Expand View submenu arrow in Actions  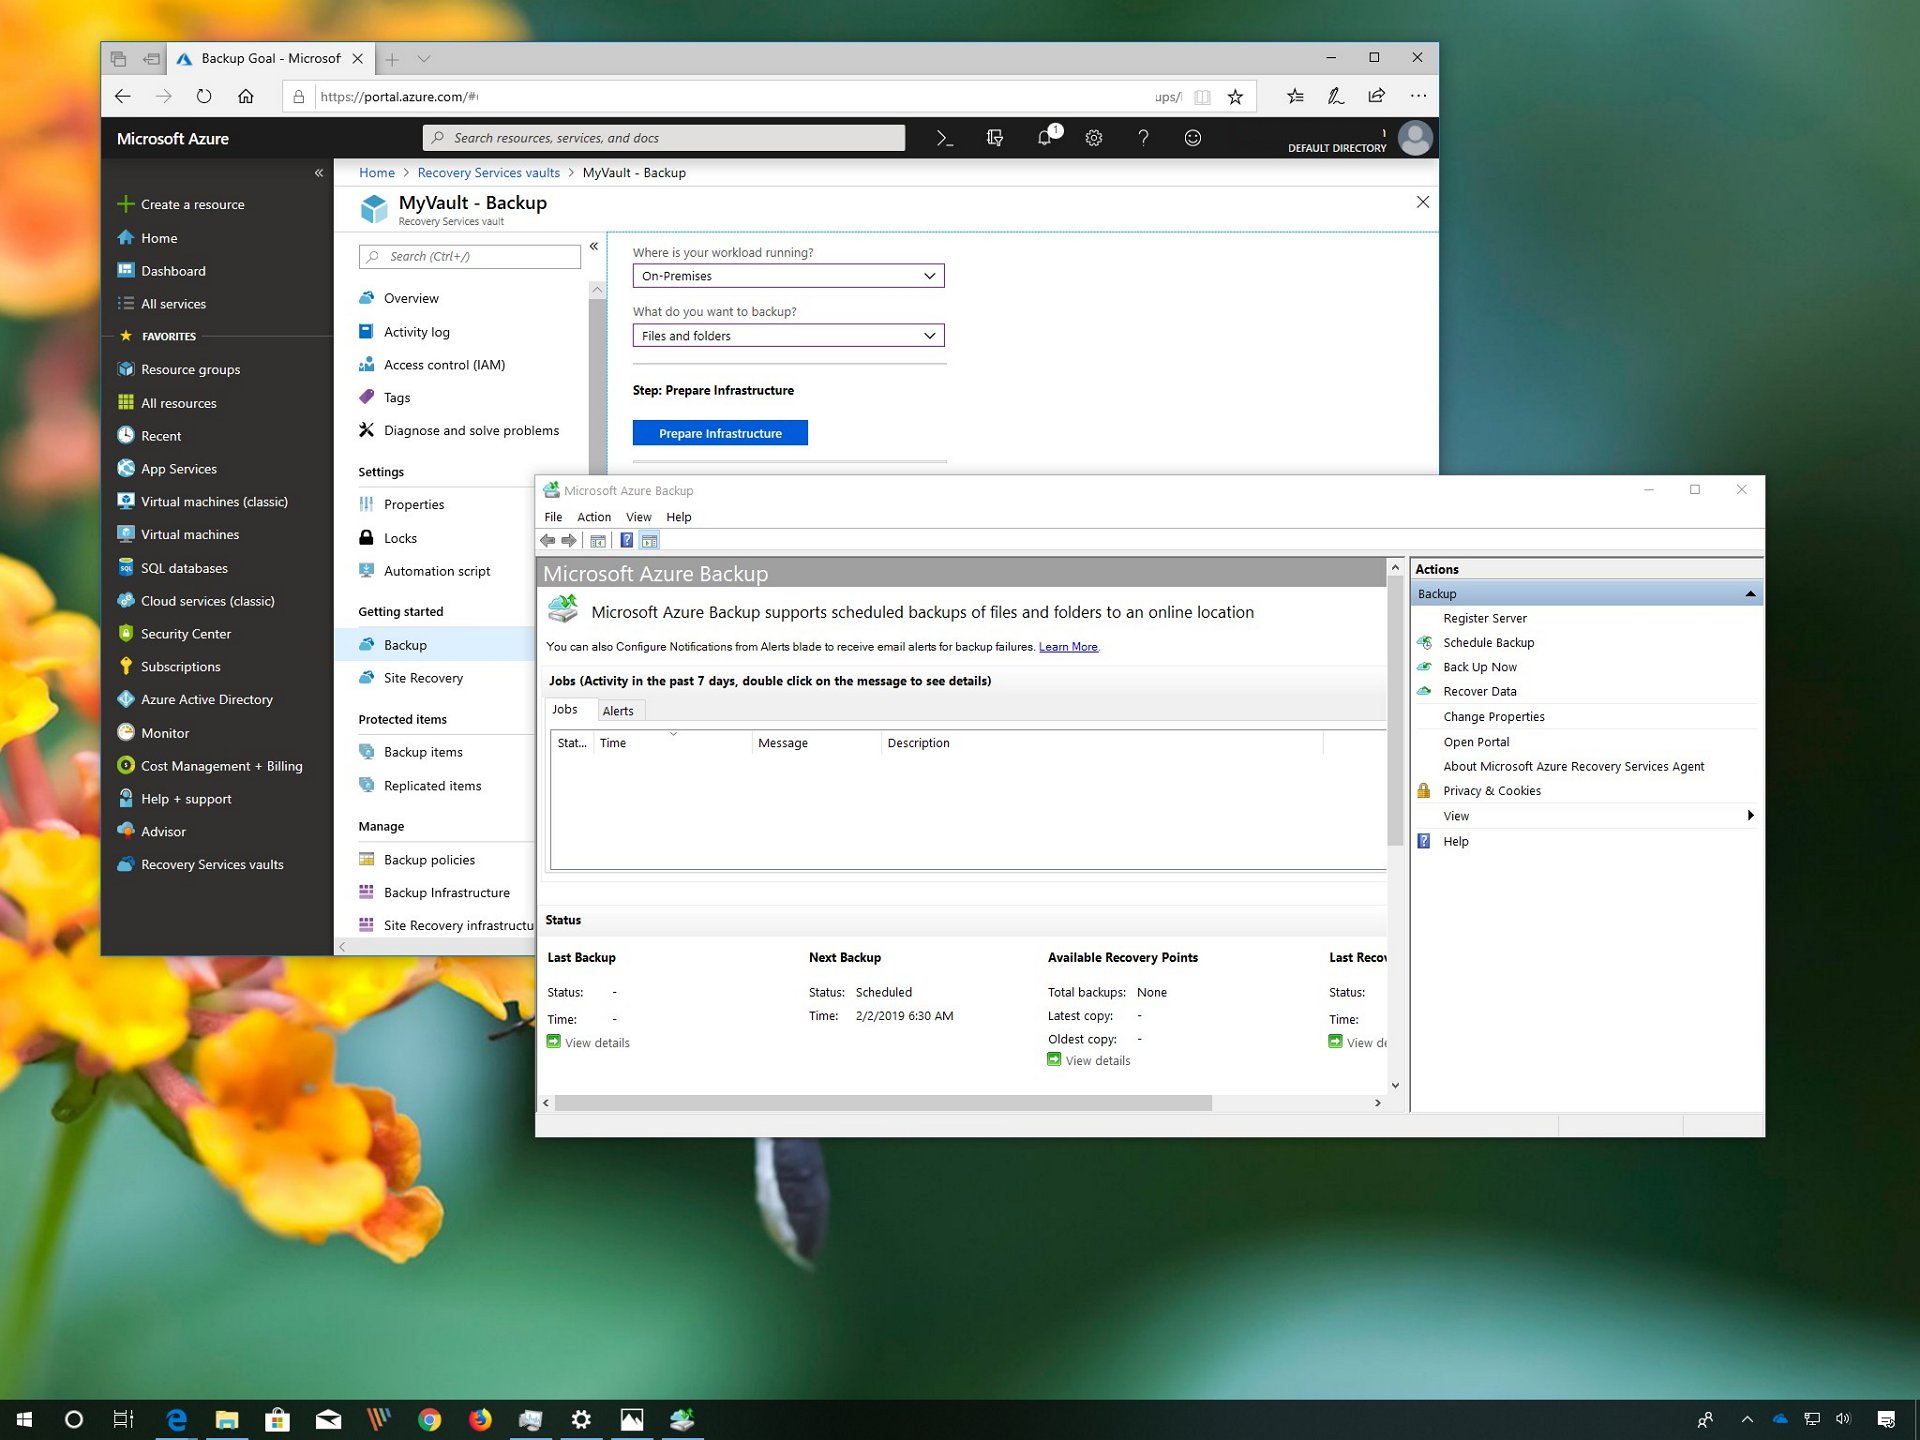click(x=1751, y=815)
